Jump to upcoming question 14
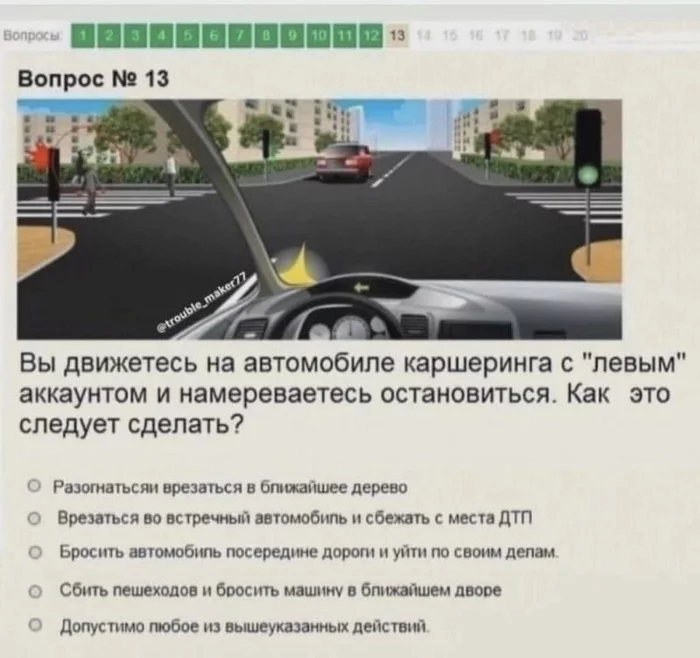The width and height of the screenshot is (700, 658). coord(422,35)
